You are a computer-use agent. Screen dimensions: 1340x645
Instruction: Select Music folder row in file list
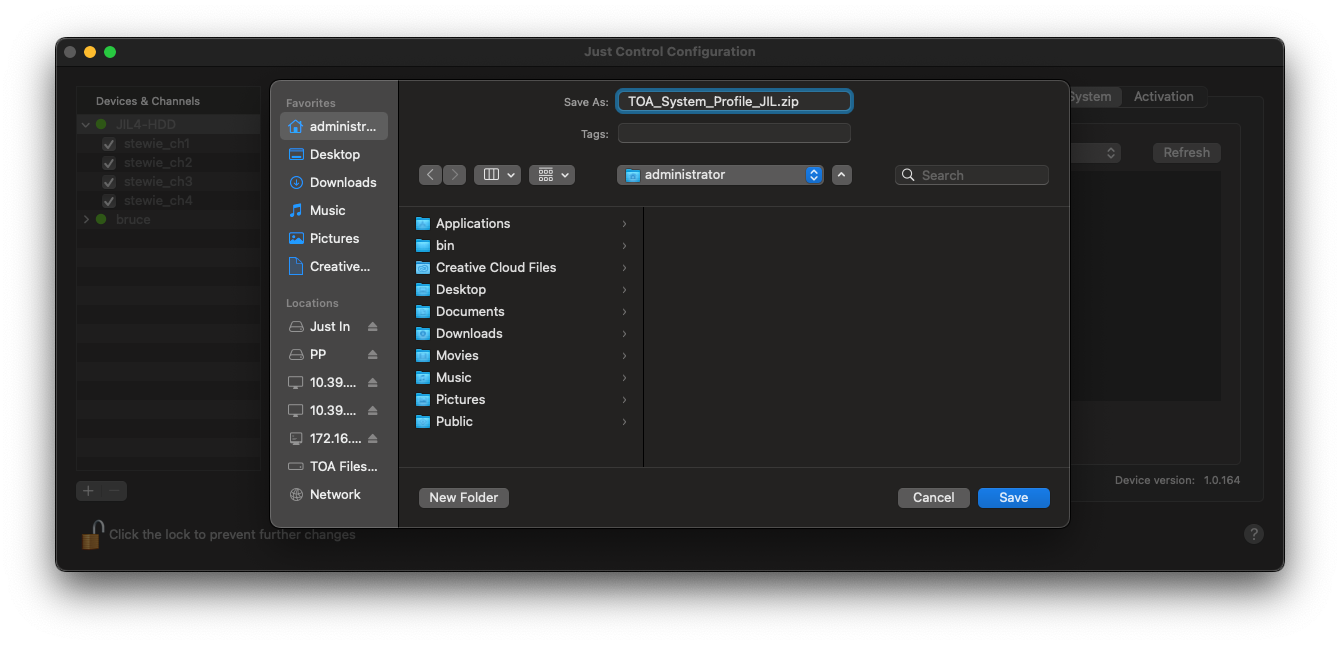click(x=521, y=377)
